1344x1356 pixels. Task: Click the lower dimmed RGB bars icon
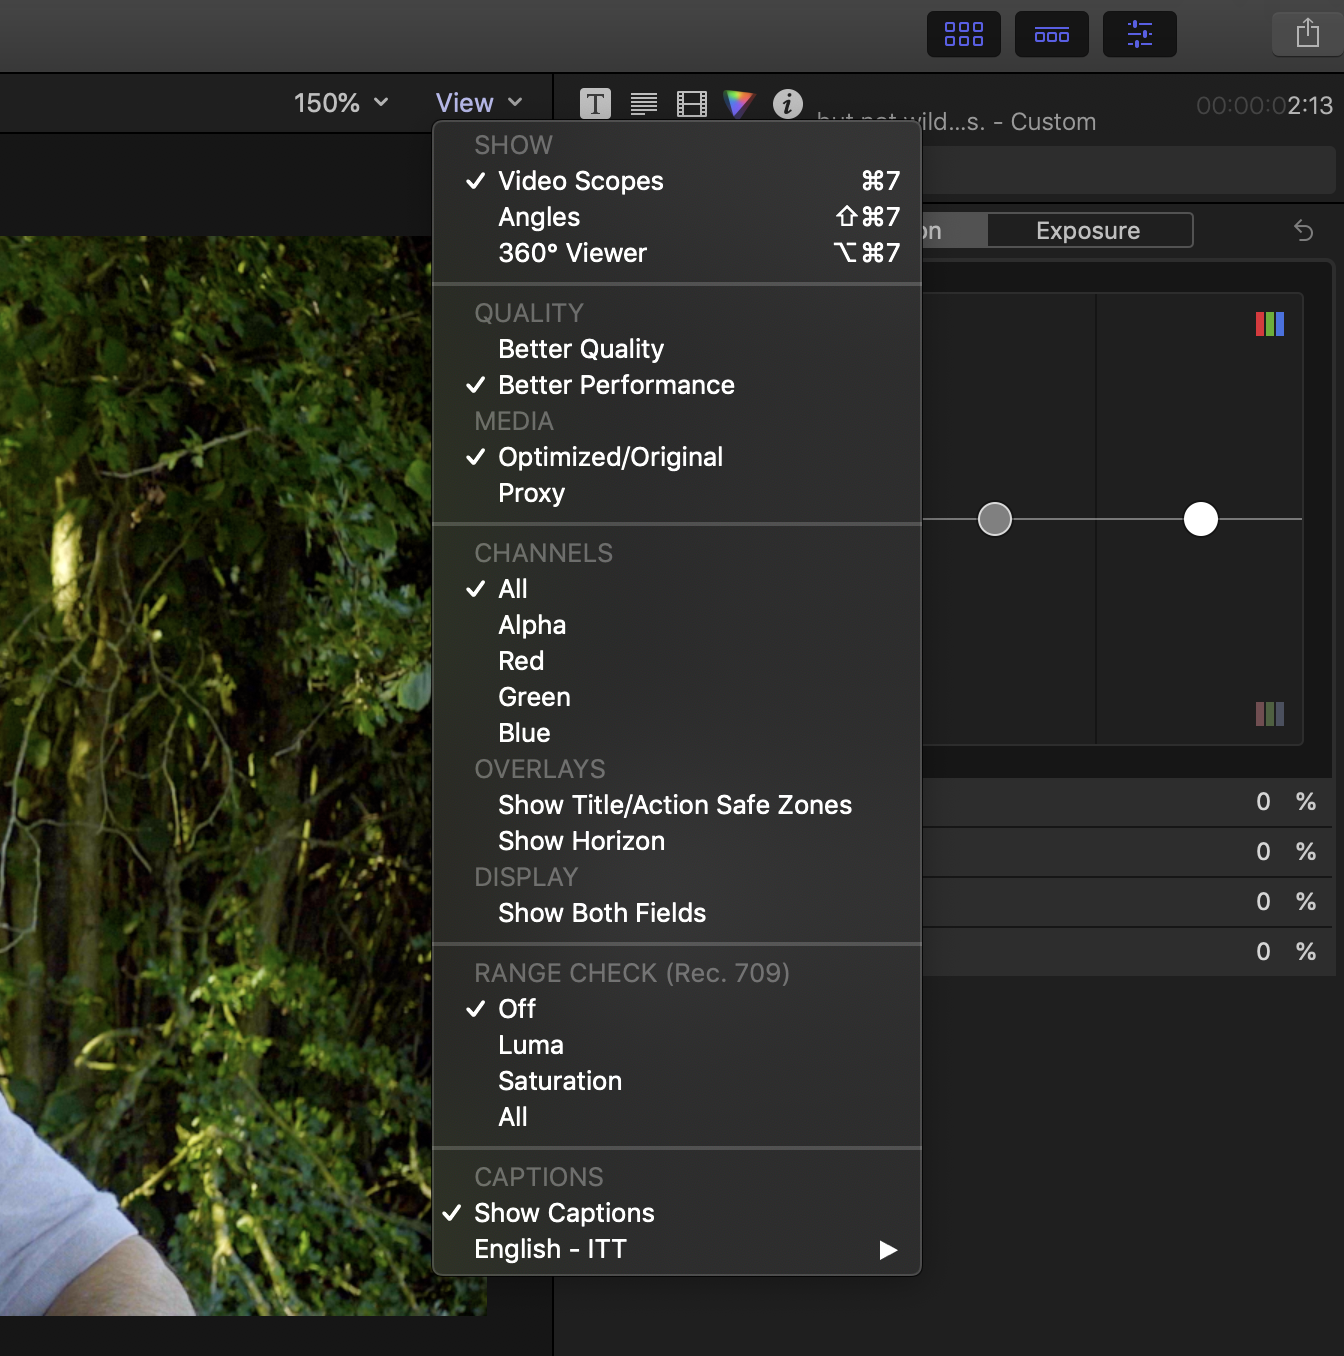click(x=1270, y=714)
